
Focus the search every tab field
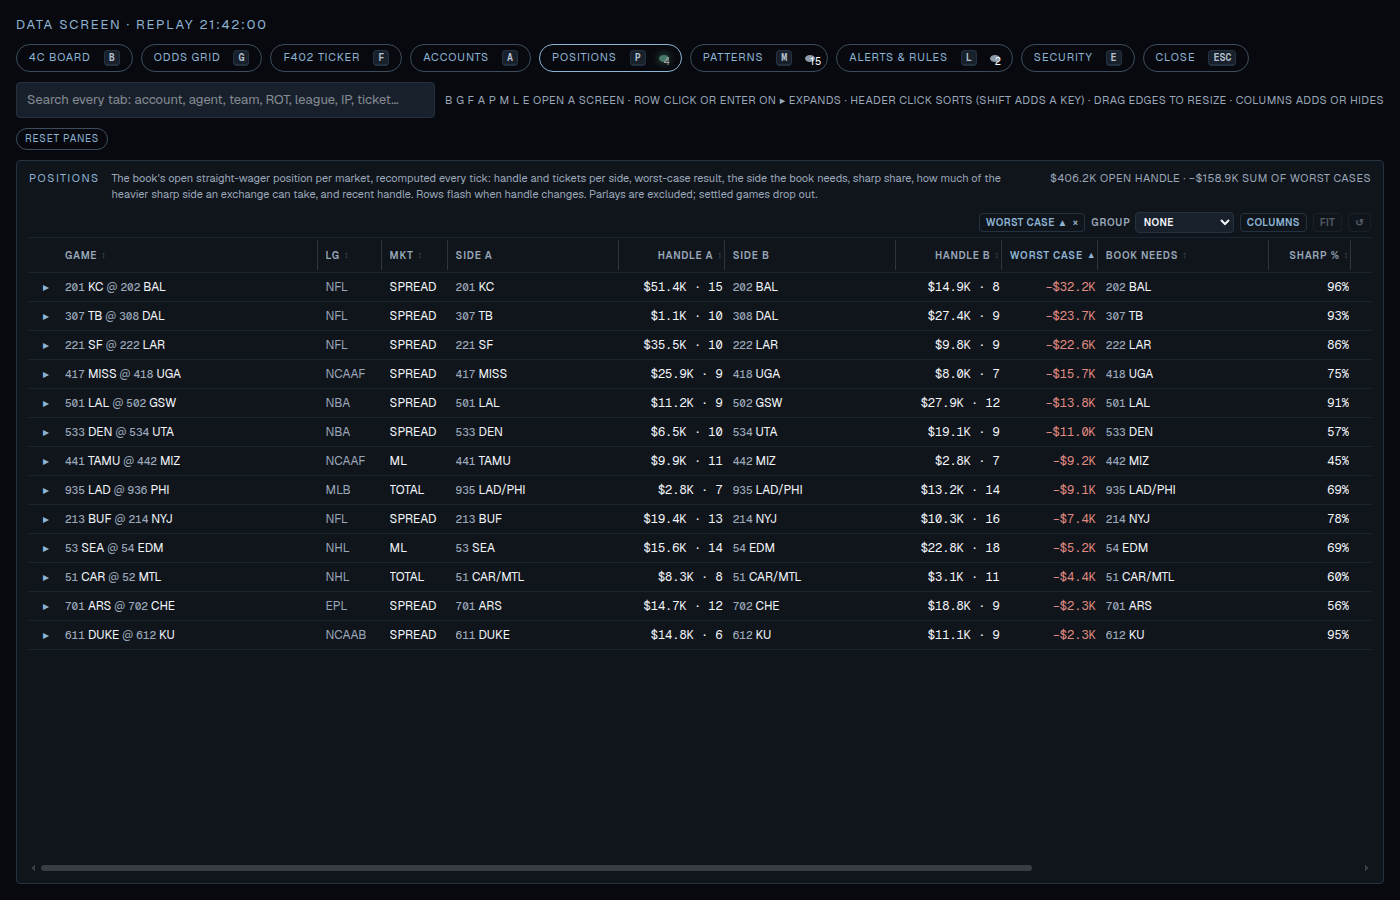(x=225, y=100)
